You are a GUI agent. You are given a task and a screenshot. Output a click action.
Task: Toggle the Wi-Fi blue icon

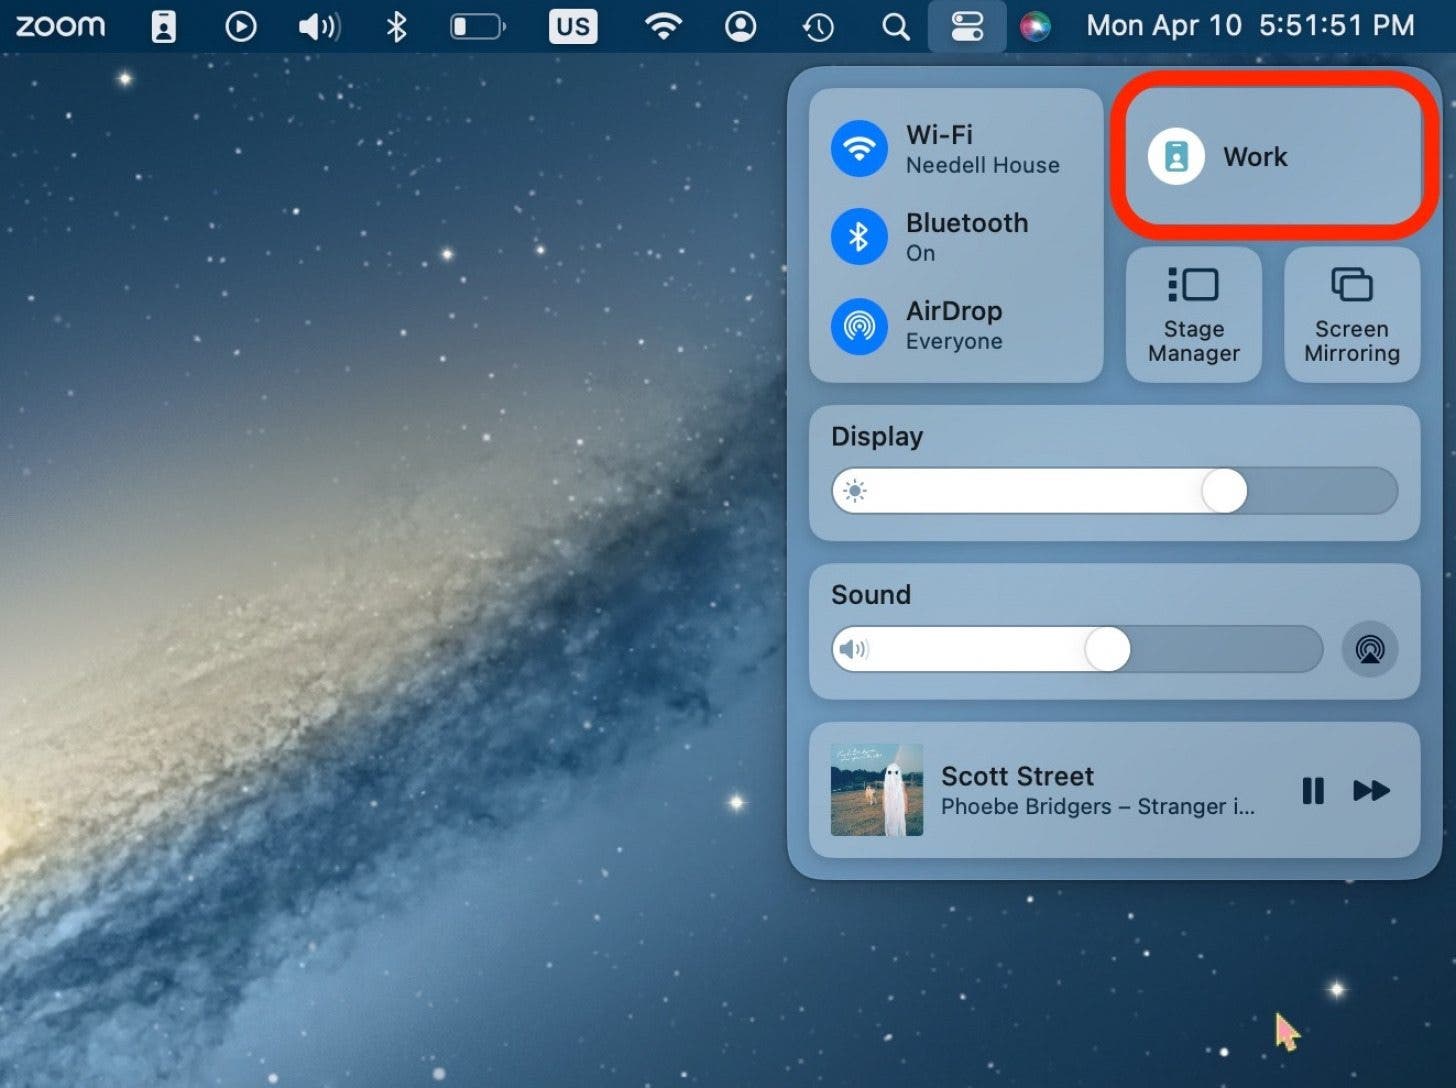pos(859,149)
